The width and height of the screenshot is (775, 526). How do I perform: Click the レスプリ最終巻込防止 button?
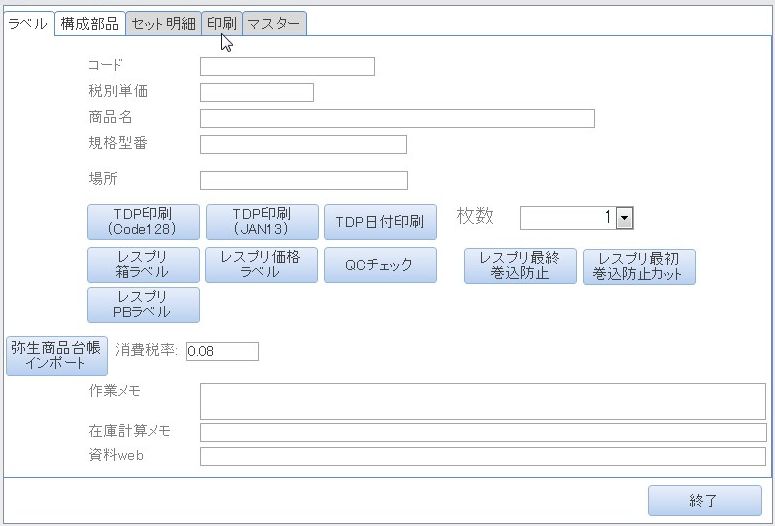(520, 266)
